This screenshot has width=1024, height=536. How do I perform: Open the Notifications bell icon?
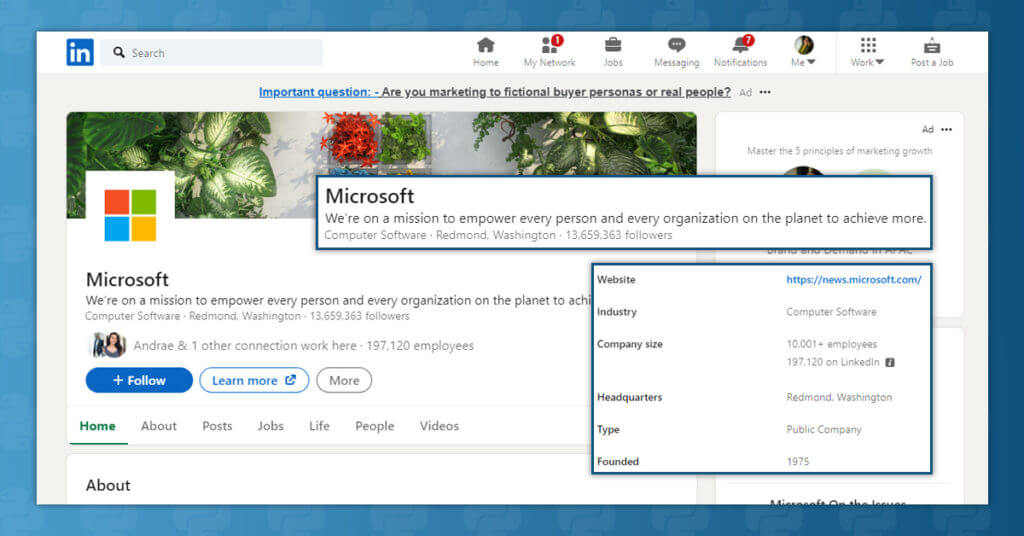741,45
